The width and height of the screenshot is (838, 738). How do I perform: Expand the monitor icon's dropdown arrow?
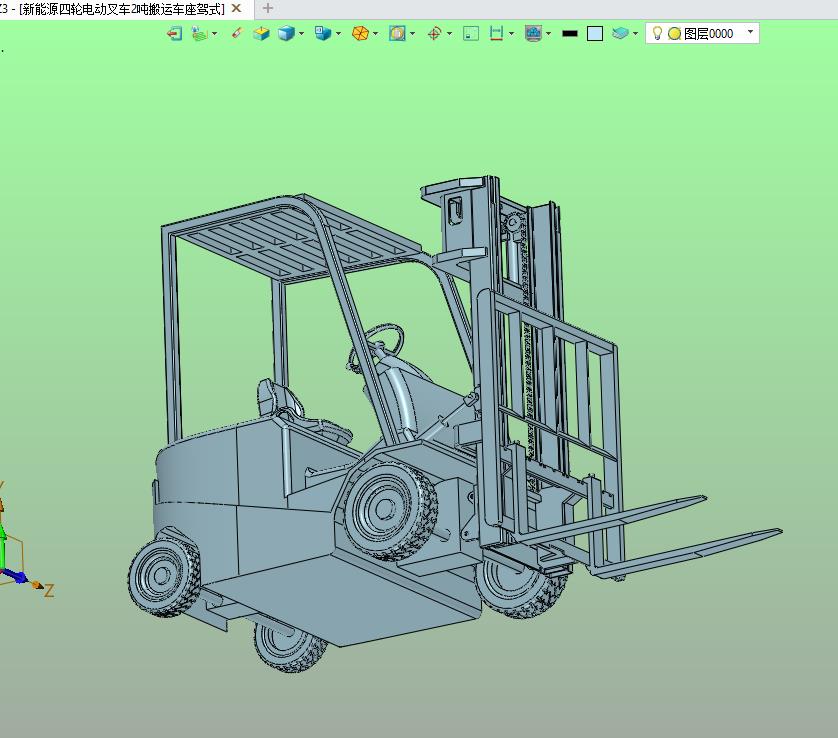(x=549, y=34)
